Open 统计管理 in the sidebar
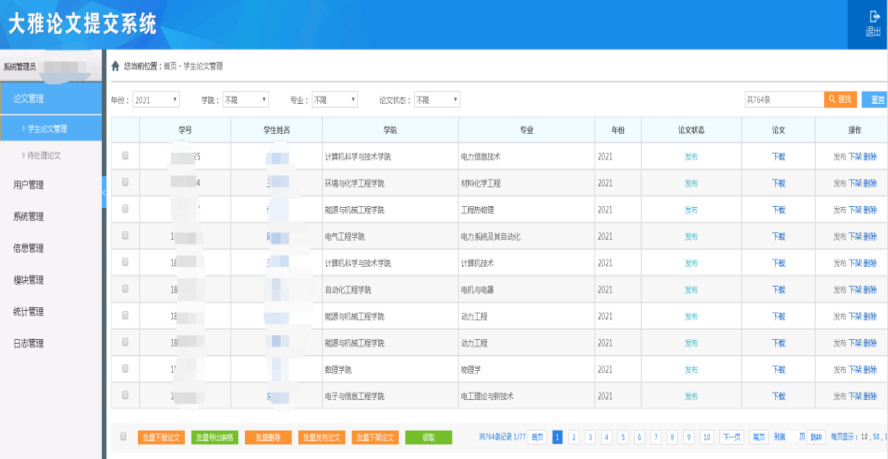Image resolution: width=888 pixels, height=459 pixels. point(29,312)
